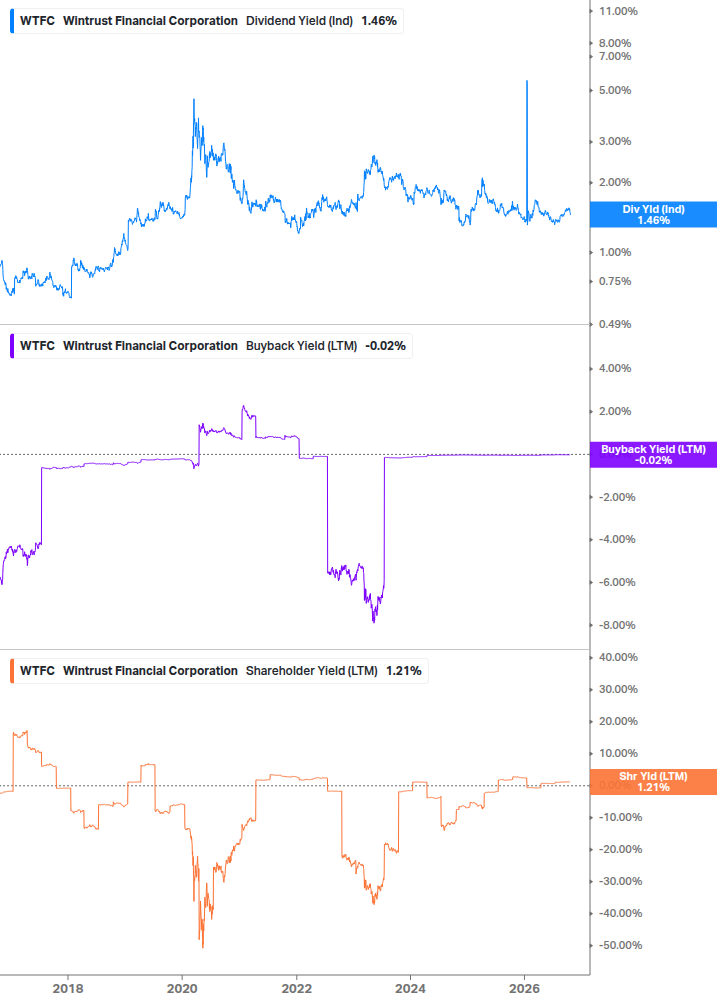
Task: Click the Buyback Yield (LTM) legend label
Action: click(x=302, y=346)
